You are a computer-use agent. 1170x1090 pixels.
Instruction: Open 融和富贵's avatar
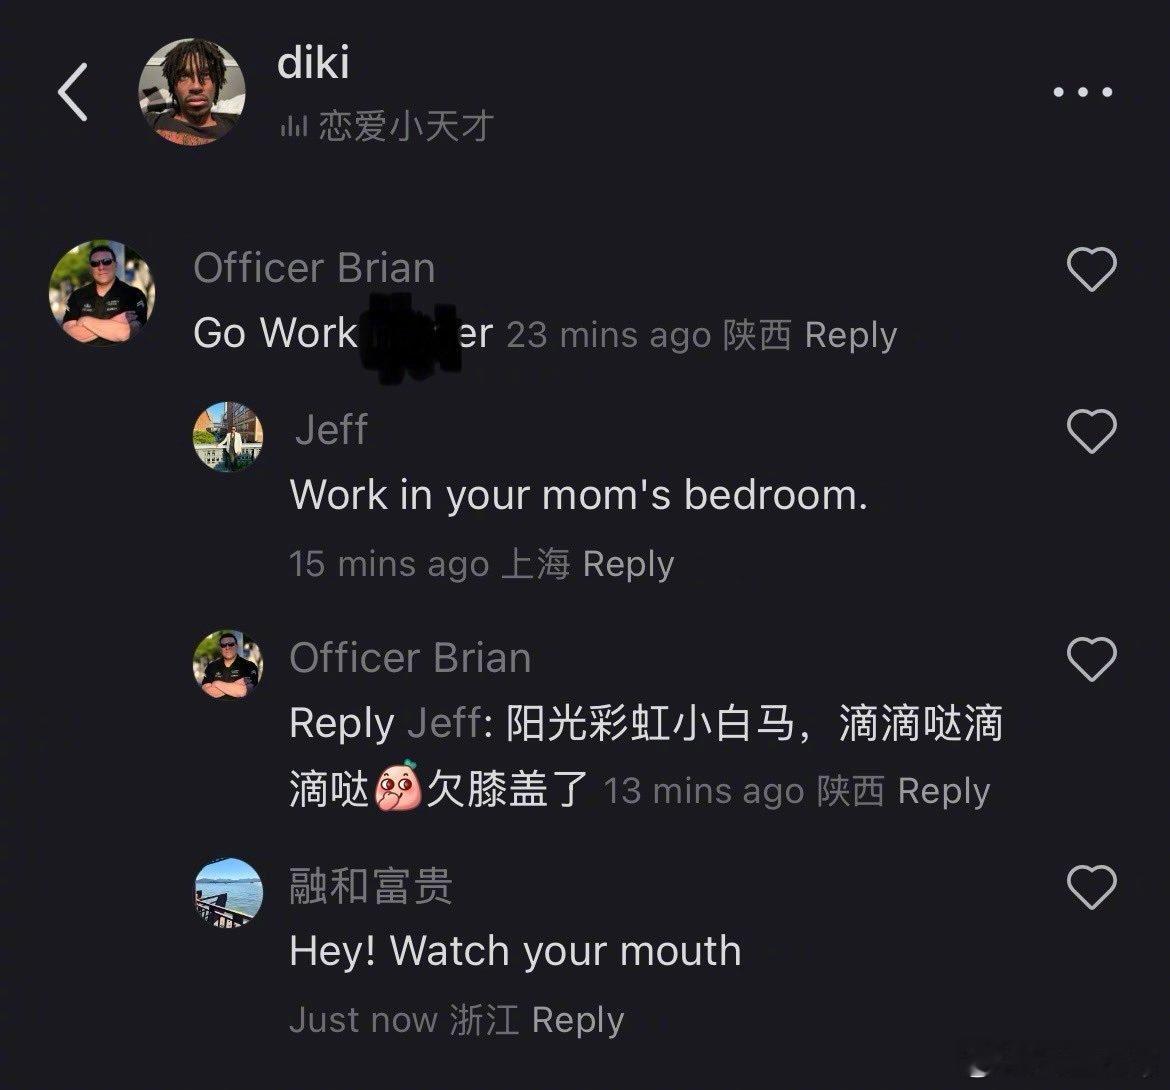(228, 893)
